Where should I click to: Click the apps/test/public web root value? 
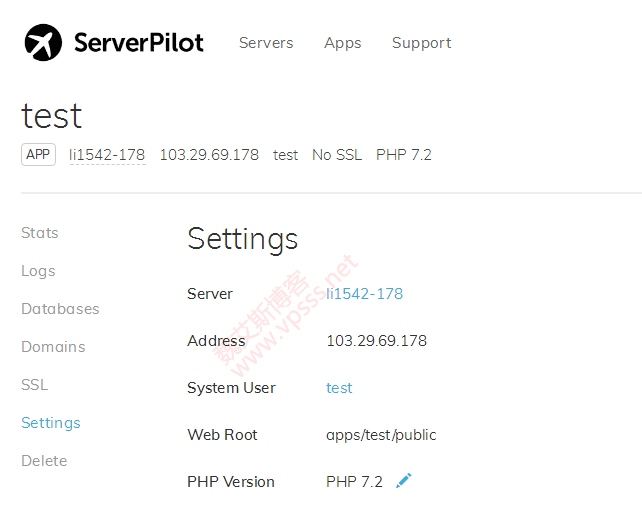click(381, 435)
